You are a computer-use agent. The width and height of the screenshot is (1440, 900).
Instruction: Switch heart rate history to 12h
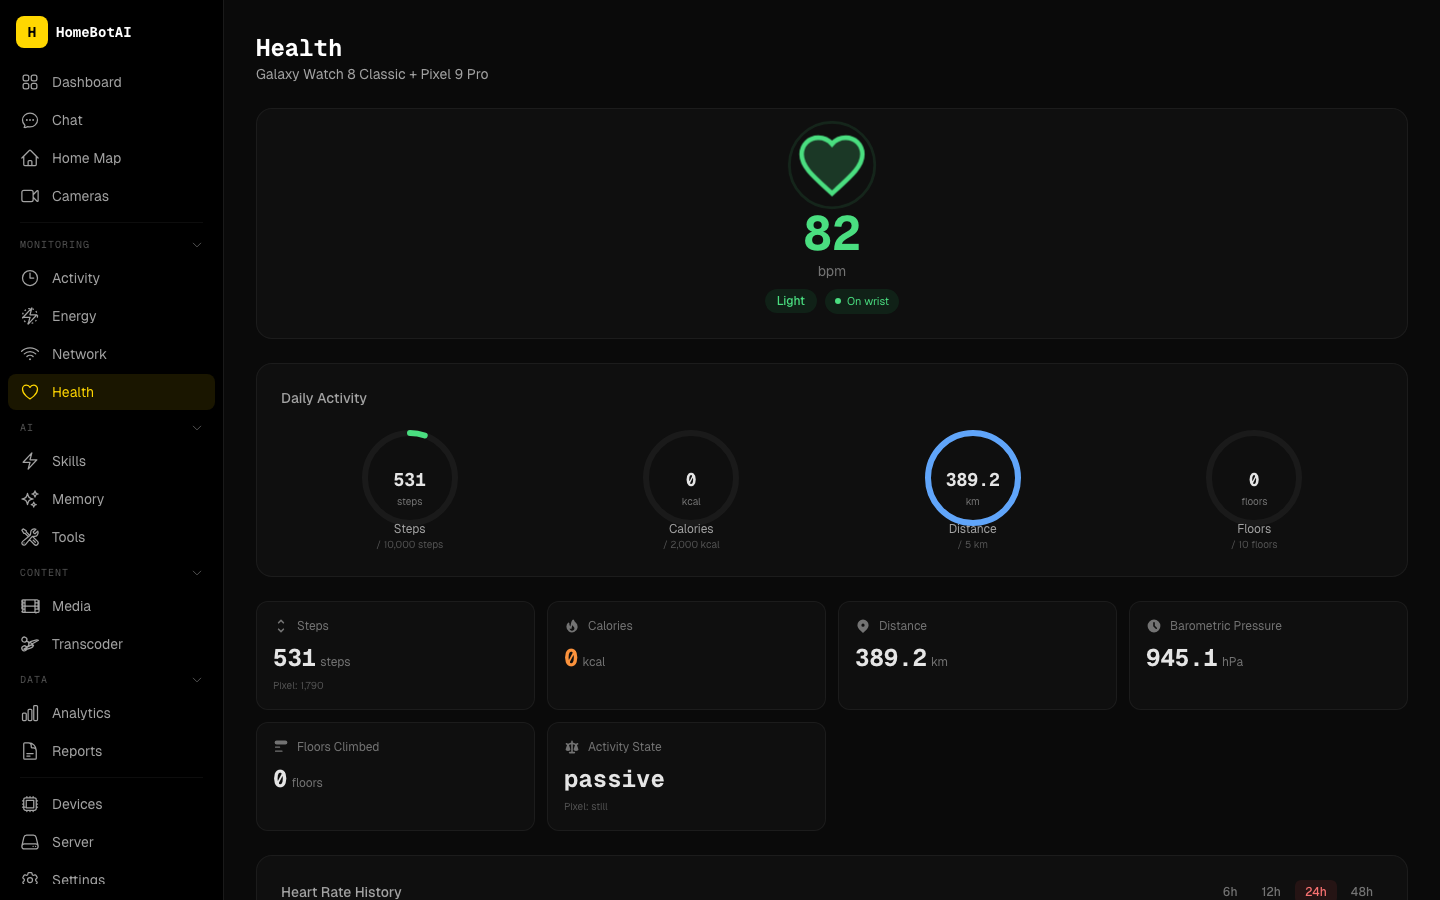(1271, 891)
